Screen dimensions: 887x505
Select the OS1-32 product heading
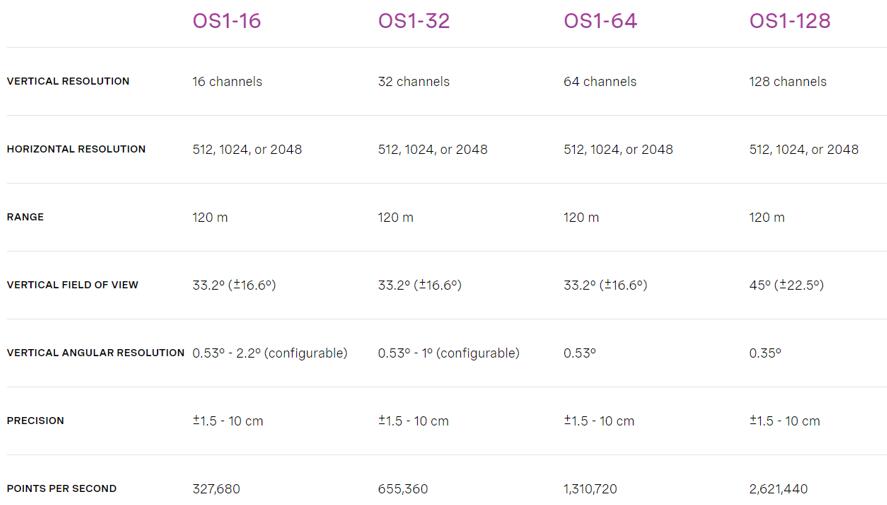click(414, 21)
